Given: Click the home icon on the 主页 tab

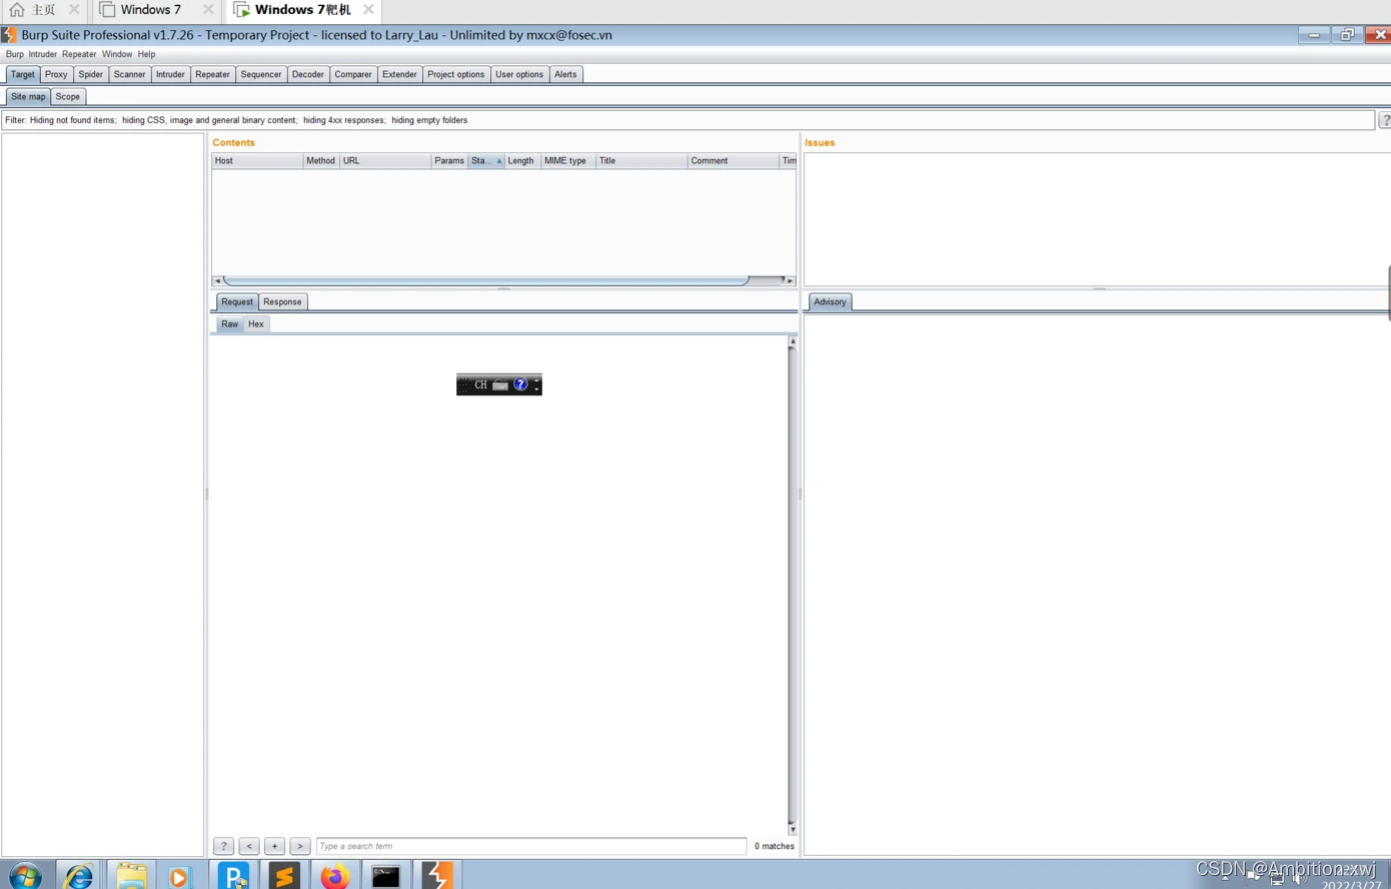Looking at the screenshot, I should [17, 10].
